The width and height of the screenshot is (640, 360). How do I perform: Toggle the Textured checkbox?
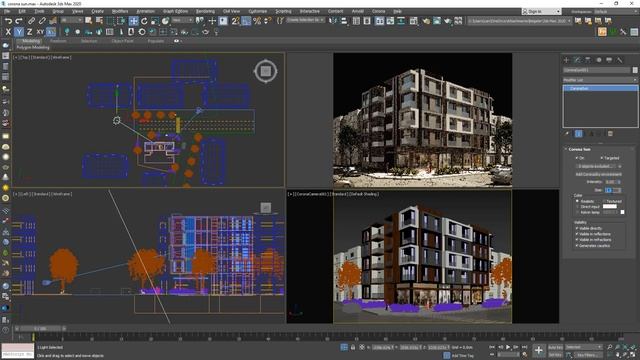click(x=604, y=201)
